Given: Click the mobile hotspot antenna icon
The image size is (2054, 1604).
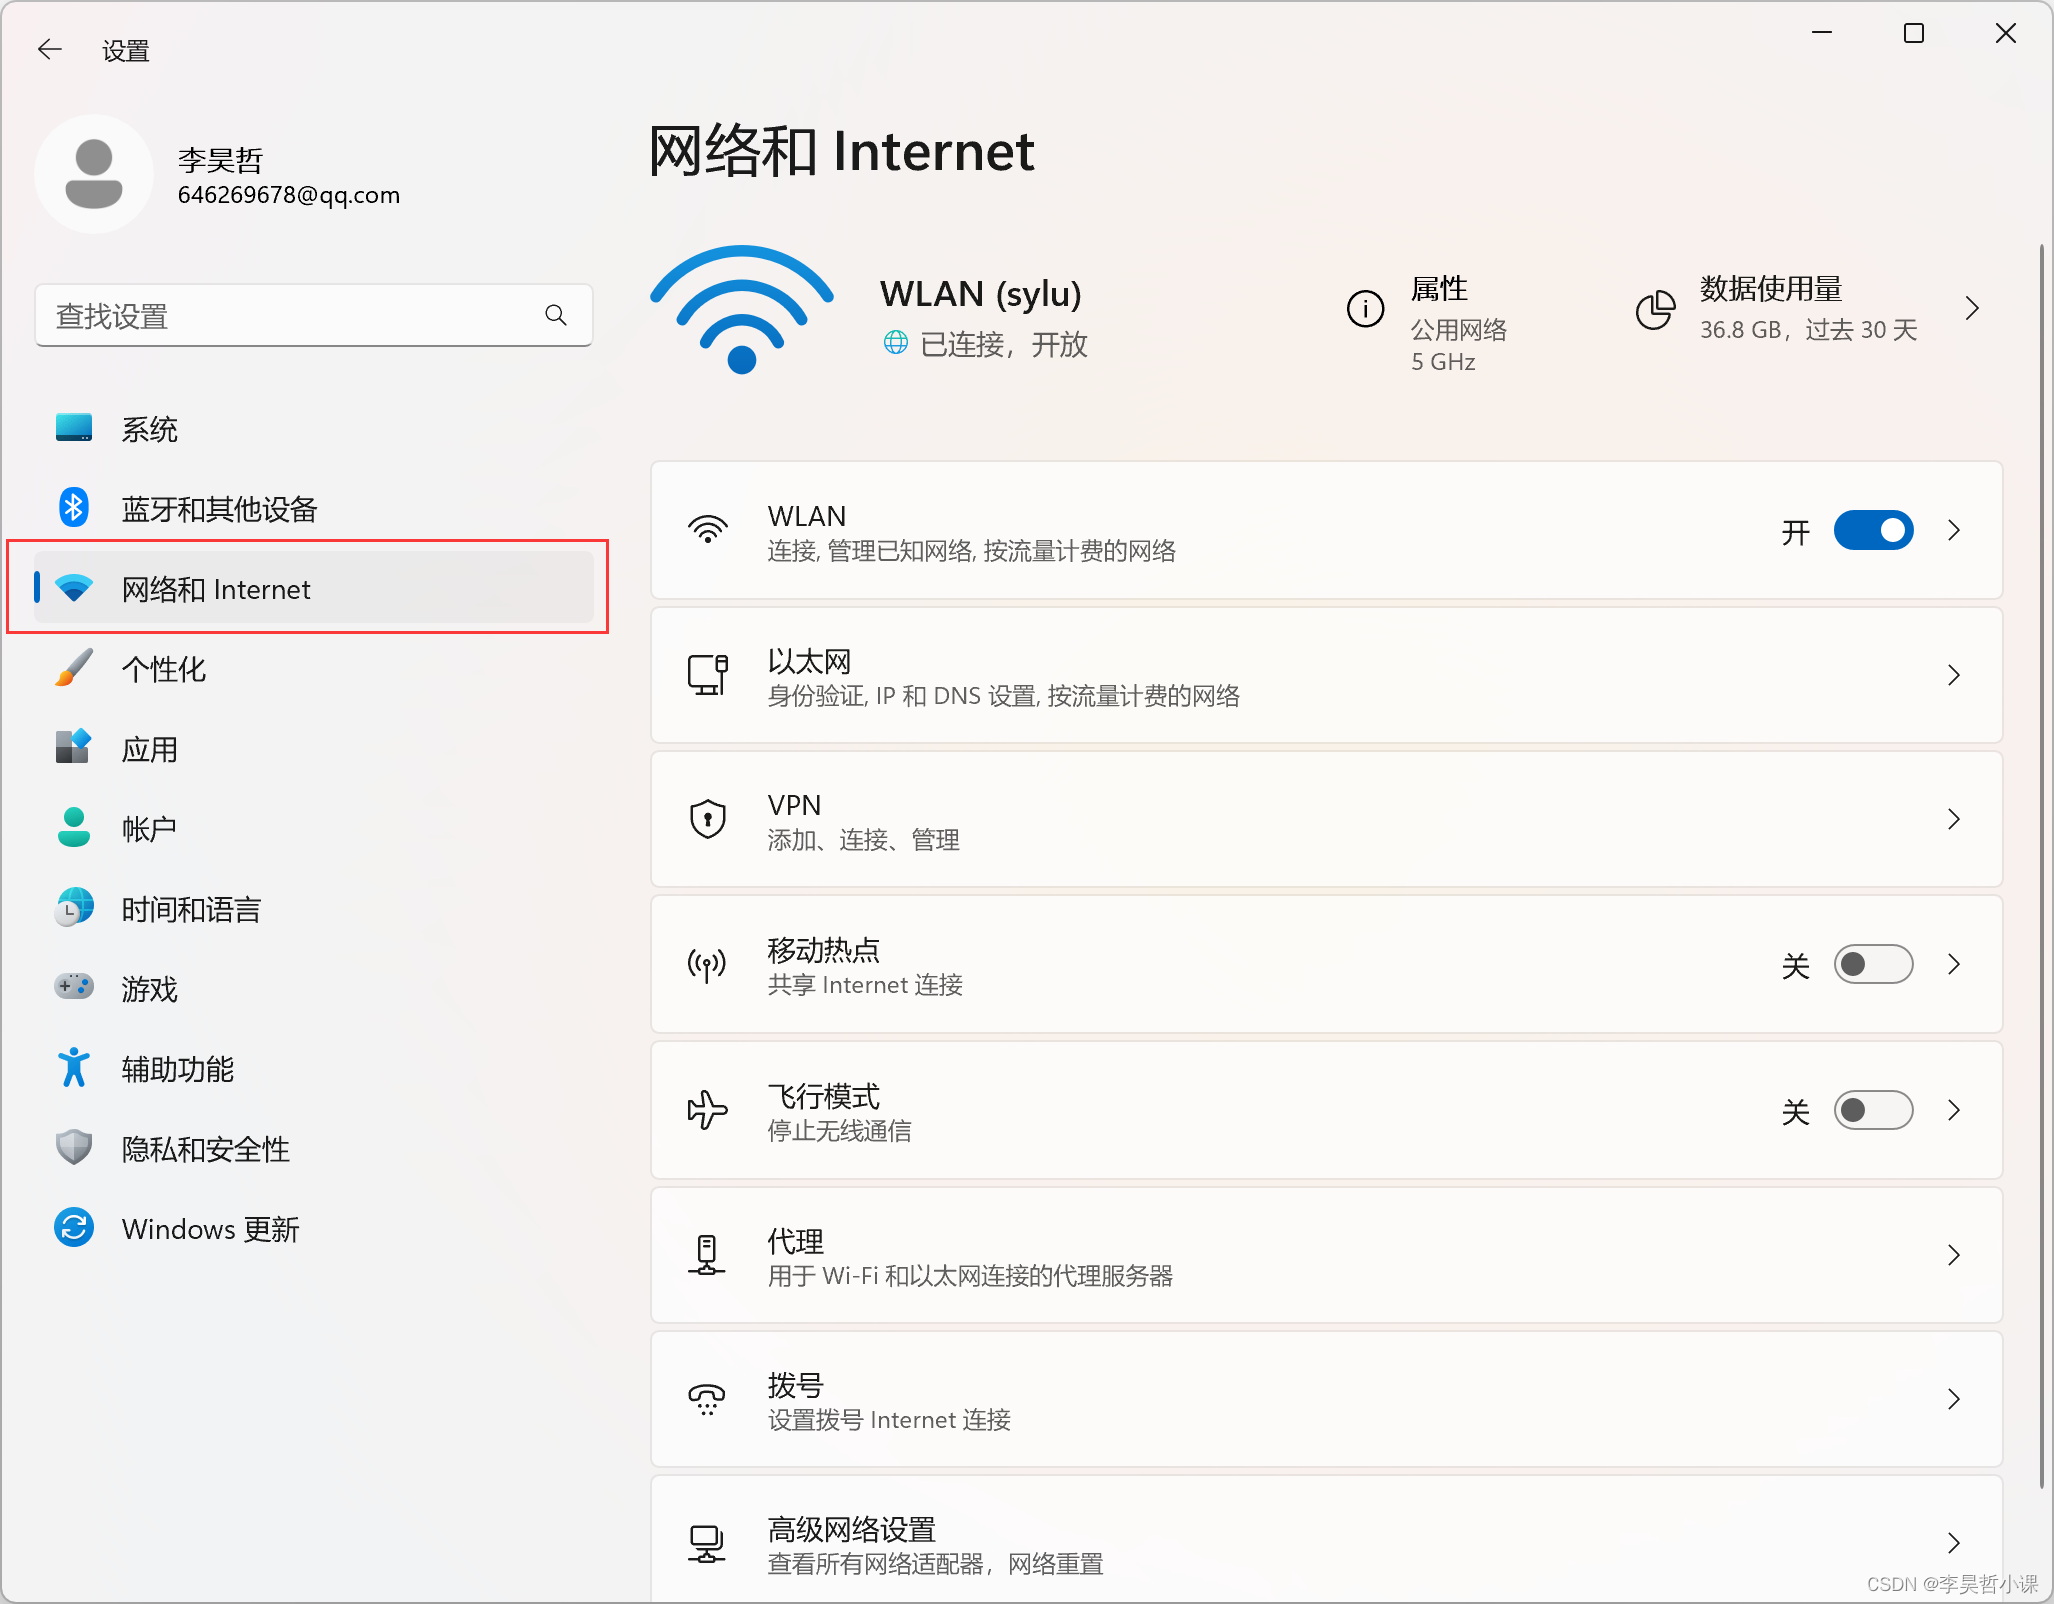Looking at the screenshot, I should (x=707, y=965).
